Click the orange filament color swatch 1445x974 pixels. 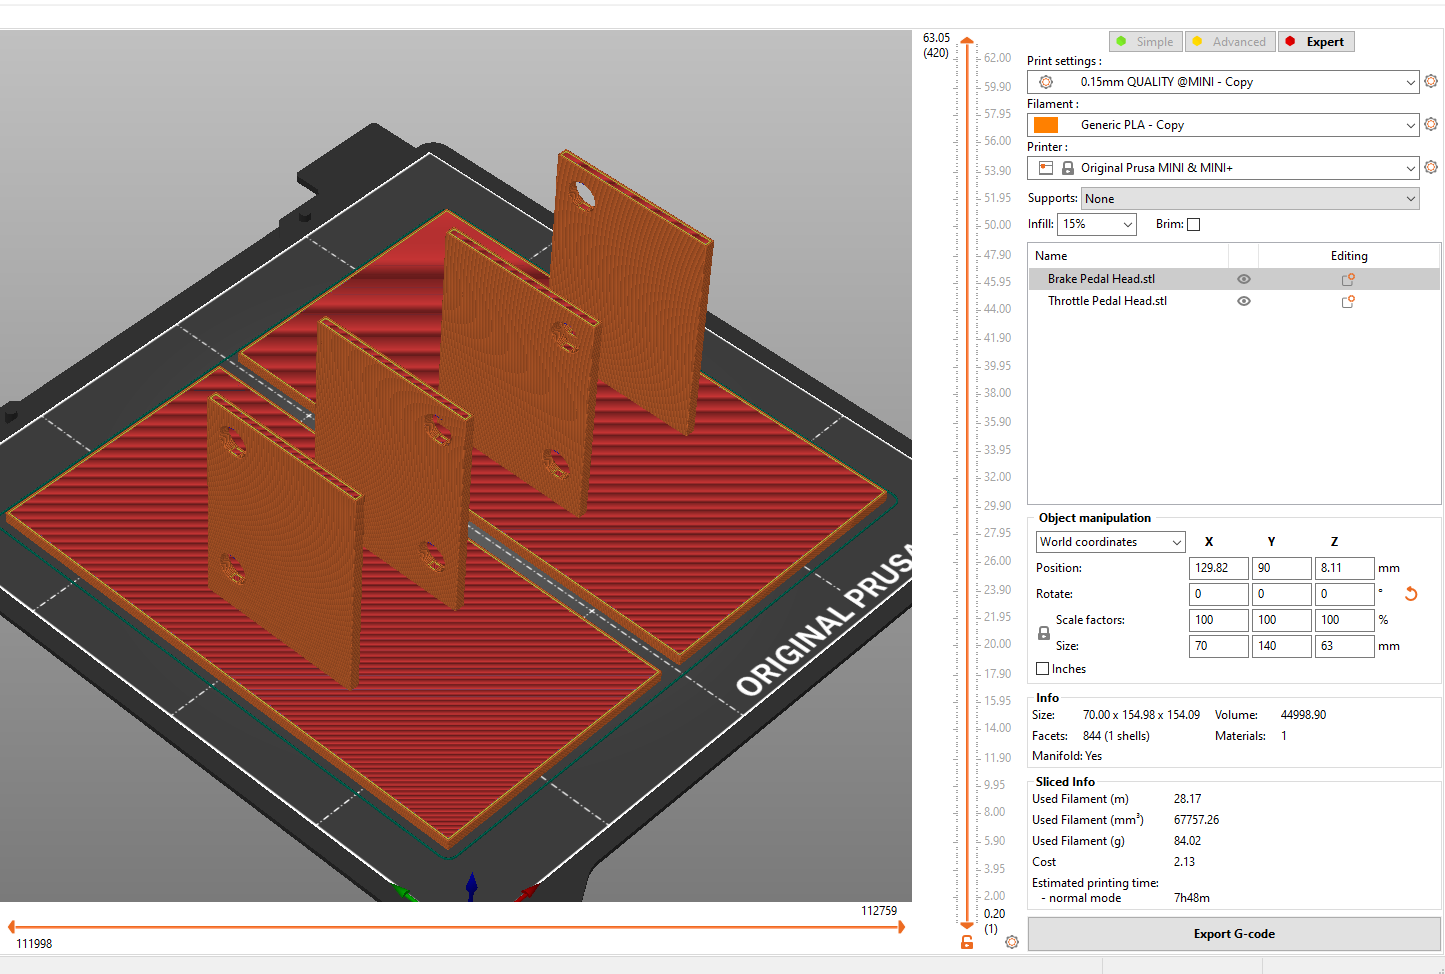1046,125
